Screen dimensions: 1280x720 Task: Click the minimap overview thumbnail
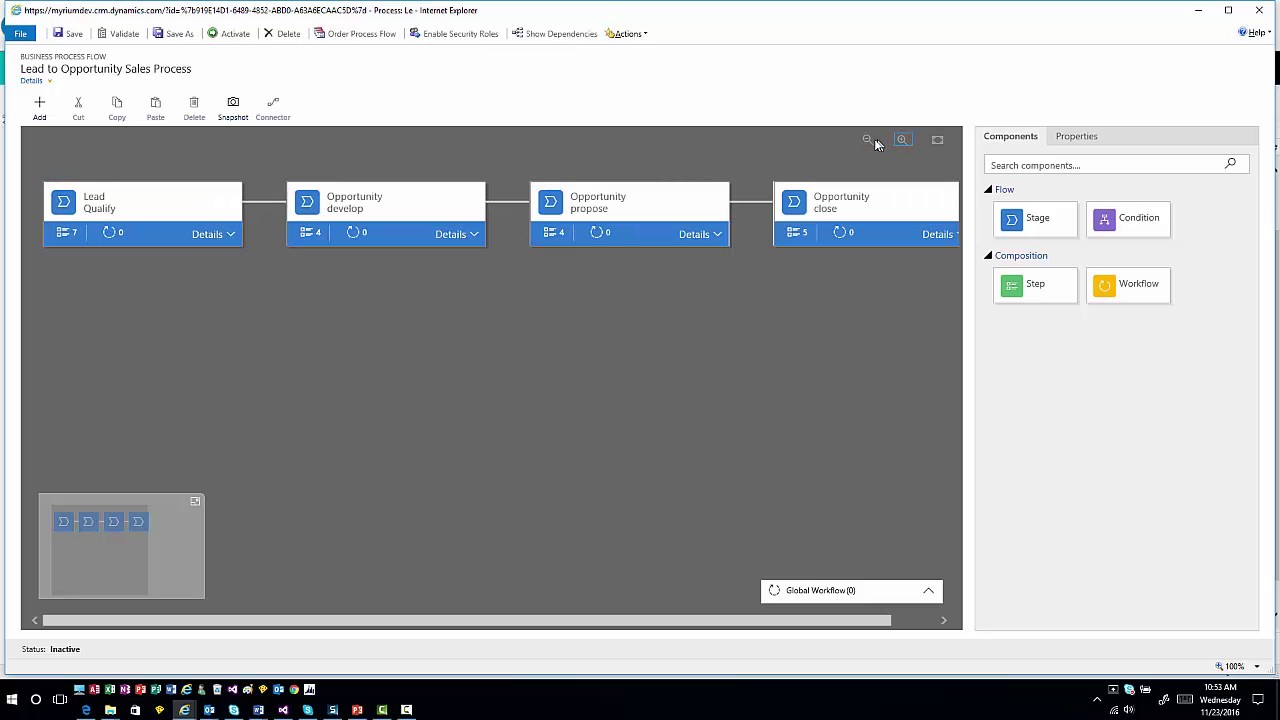[121, 546]
